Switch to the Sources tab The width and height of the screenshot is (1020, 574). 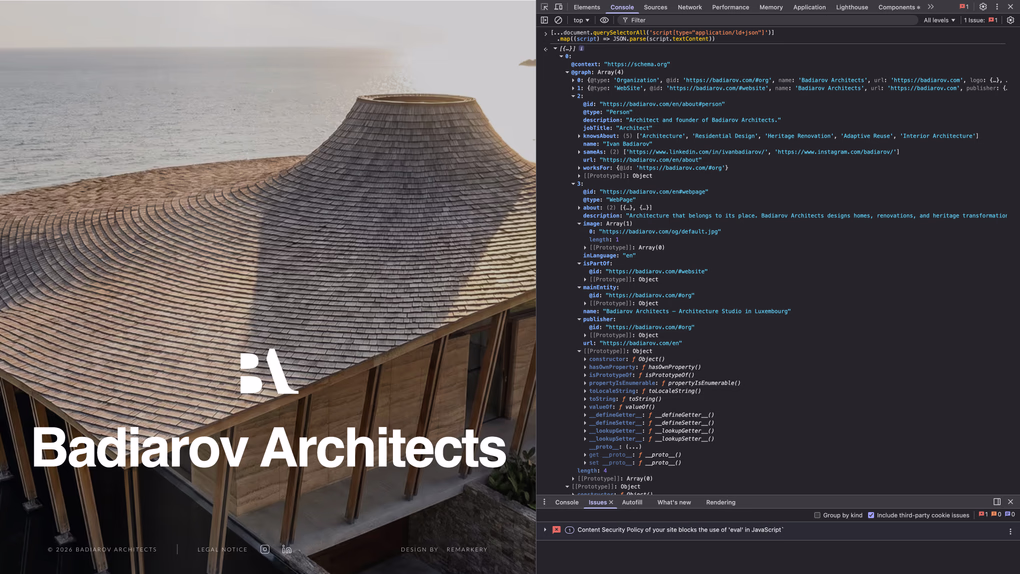tap(655, 7)
